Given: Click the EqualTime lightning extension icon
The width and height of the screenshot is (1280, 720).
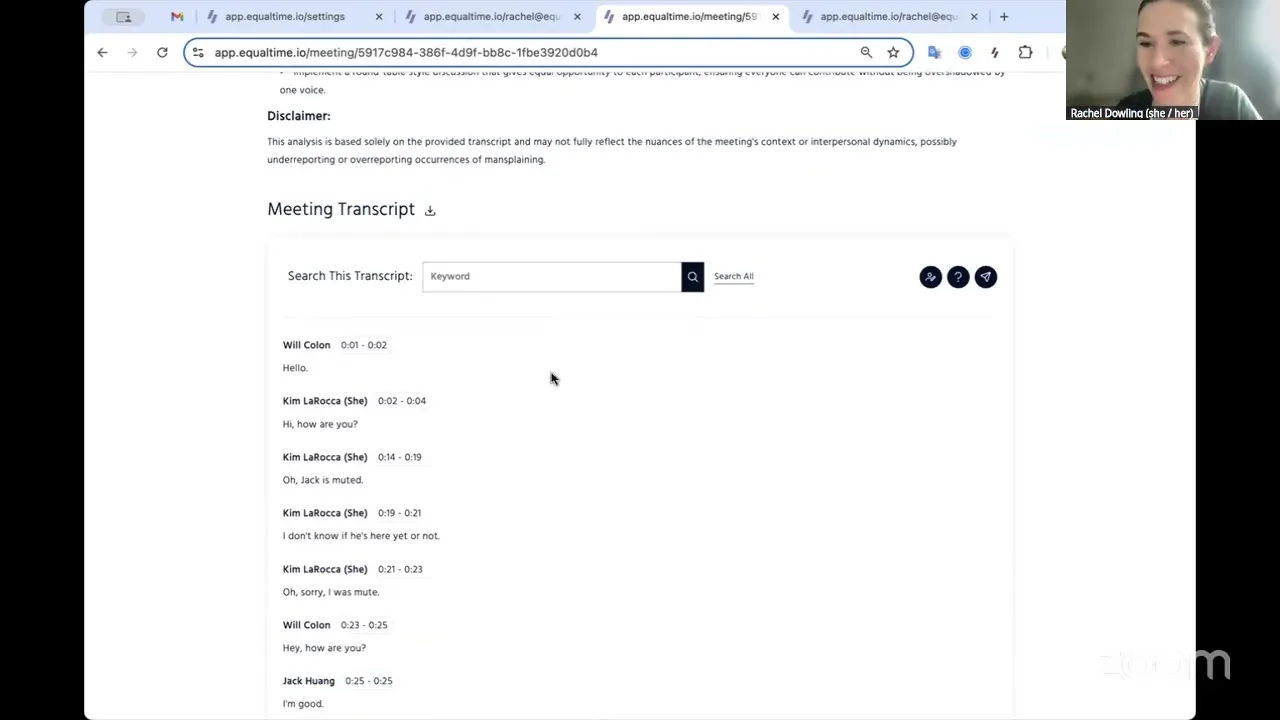Looking at the screenshot, I should [995, 52].
